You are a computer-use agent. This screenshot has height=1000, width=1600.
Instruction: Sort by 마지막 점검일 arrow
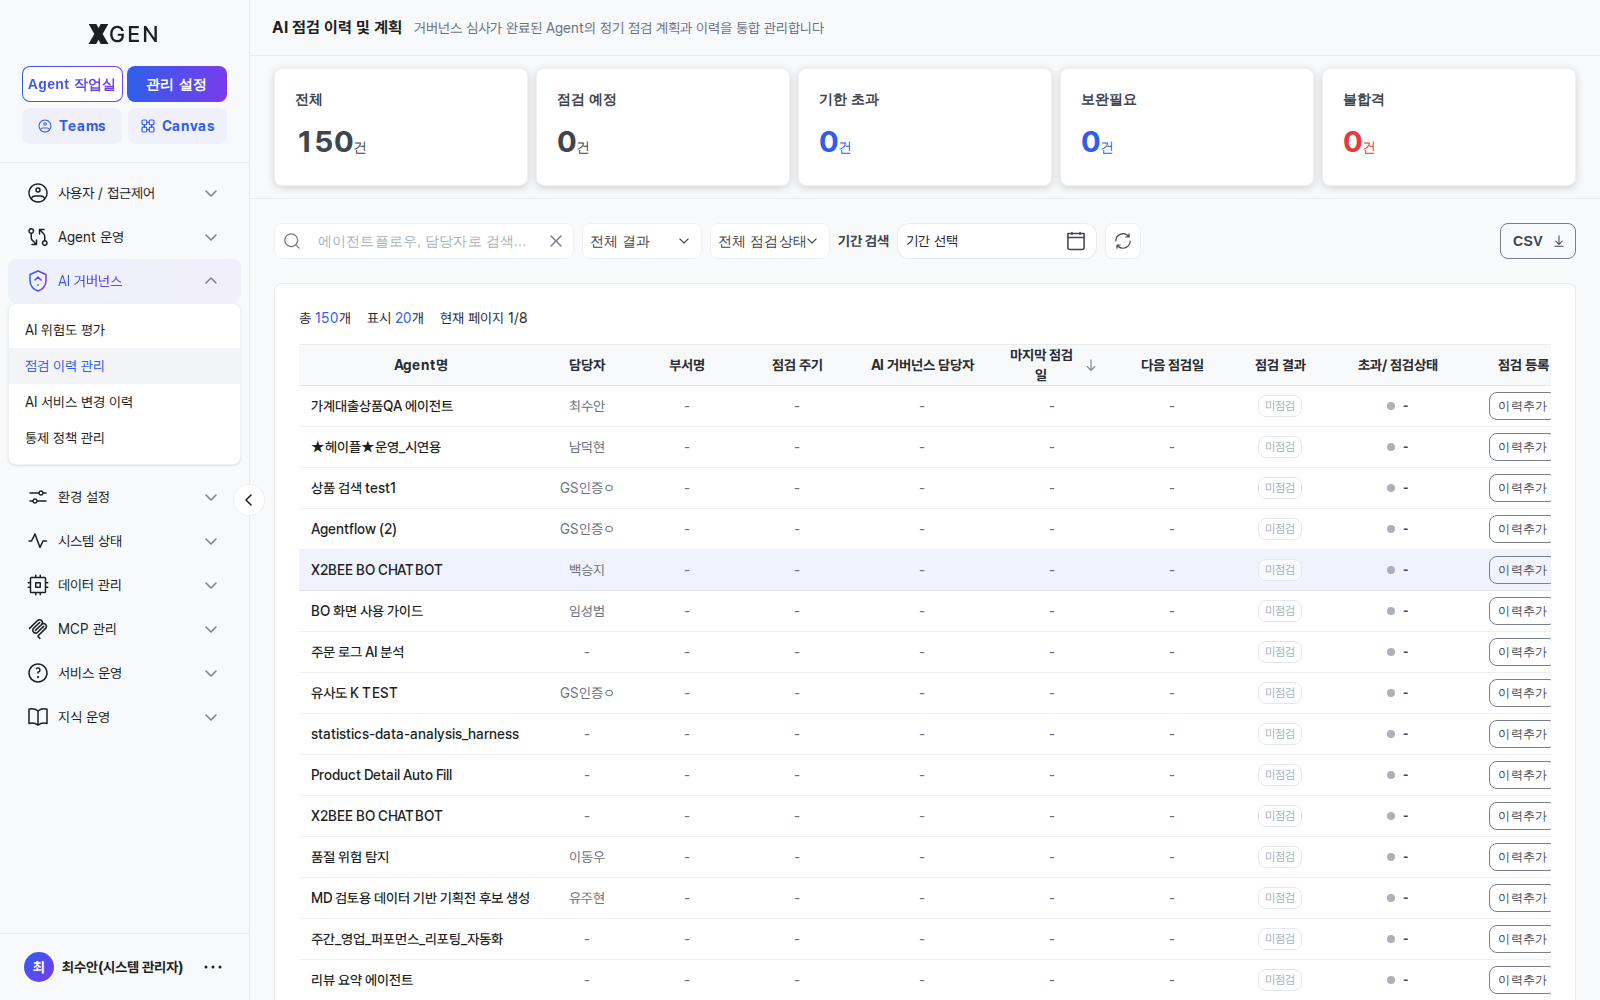(1091, 365)
